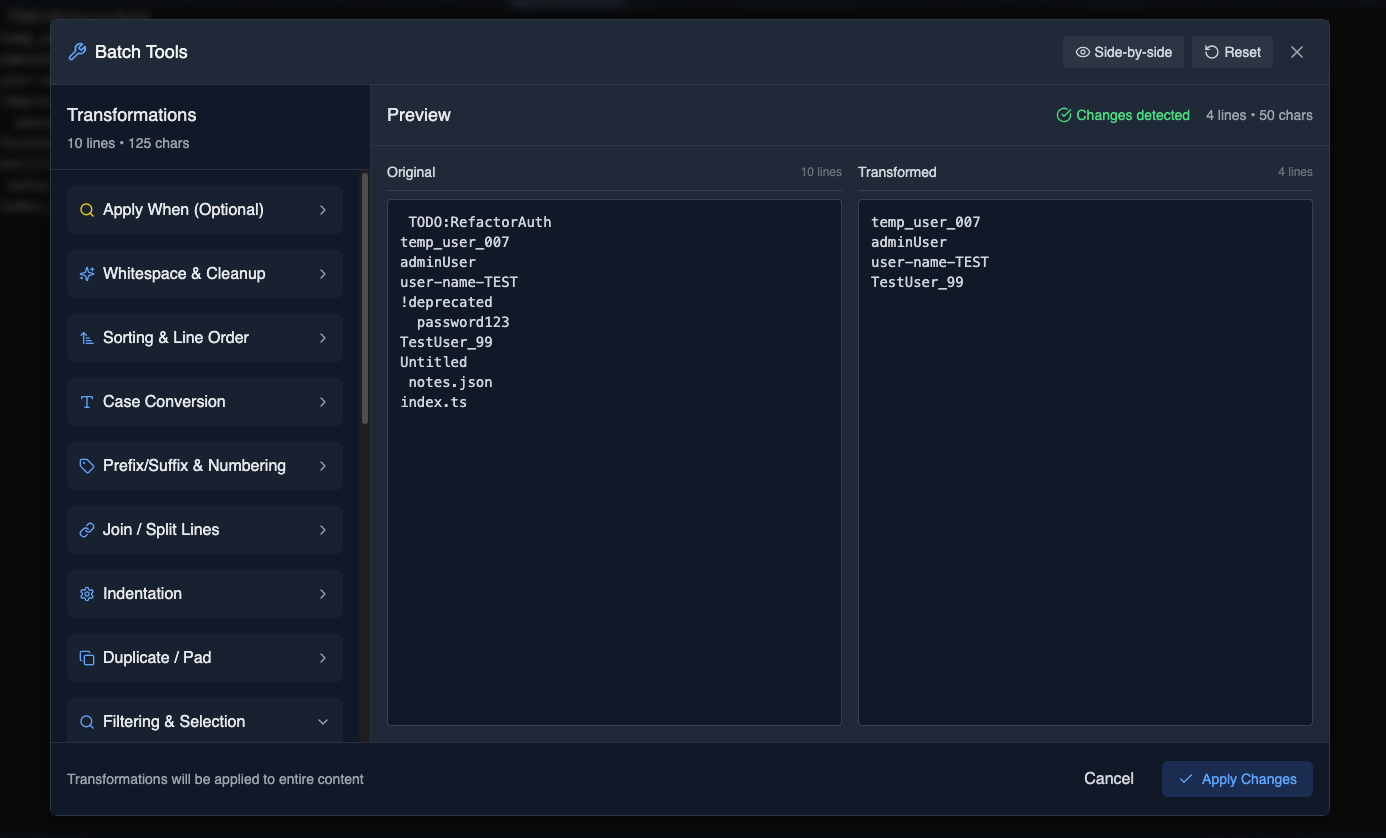Click the Untitled line in Original
1386x838 pixels.
(x=434, y=362)
